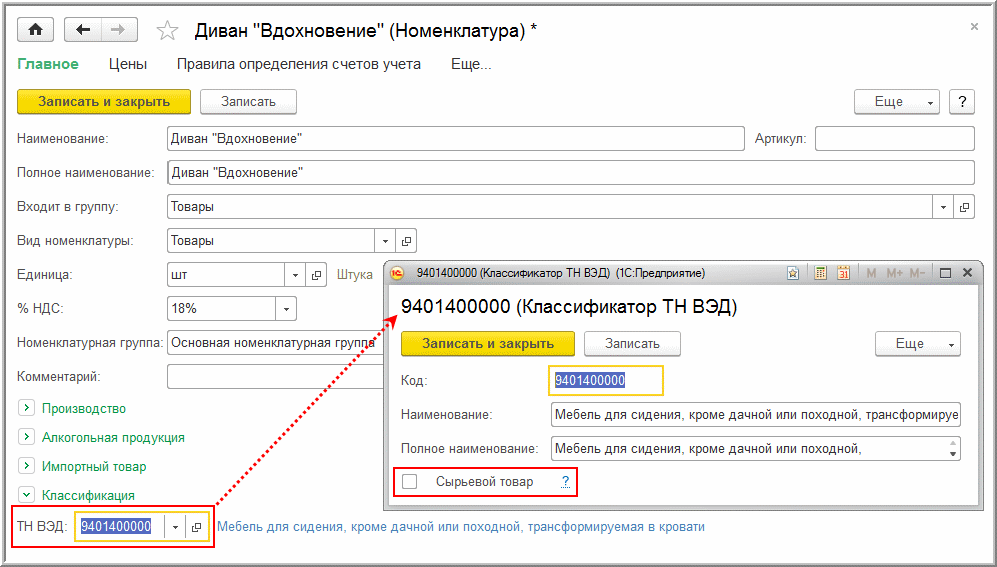This screenshot has width=997, height=567.
Task: Maximize the classifier ТН ВЭД window
Action: coord(945,273)
